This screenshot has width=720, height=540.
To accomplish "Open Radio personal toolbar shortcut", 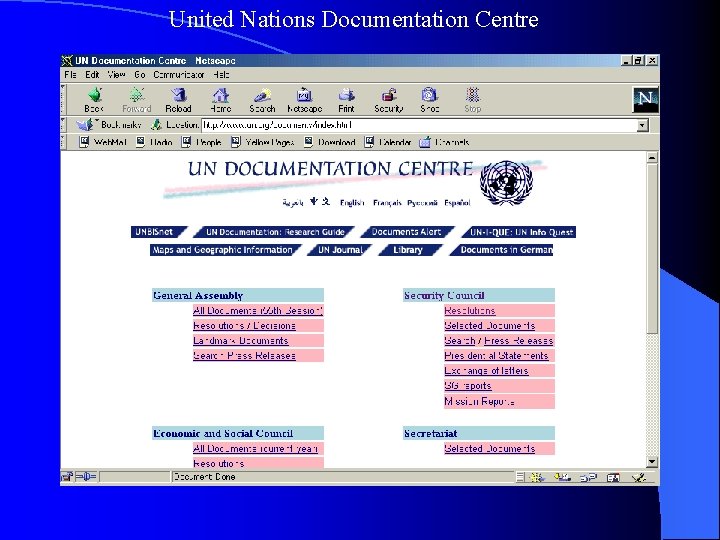I will click(x=155, y=142).
